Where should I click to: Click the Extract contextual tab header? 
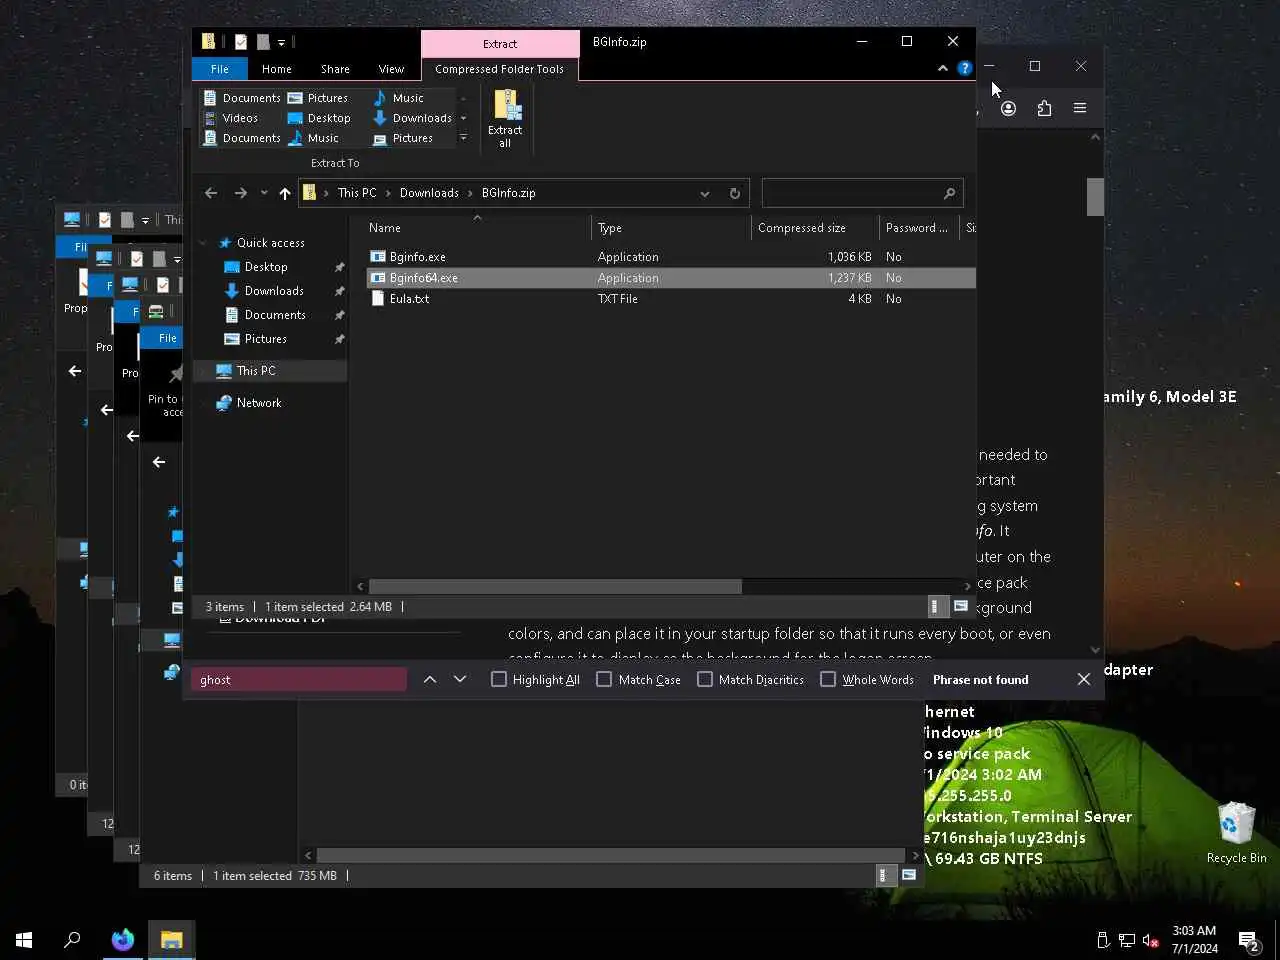pos(500,43)
